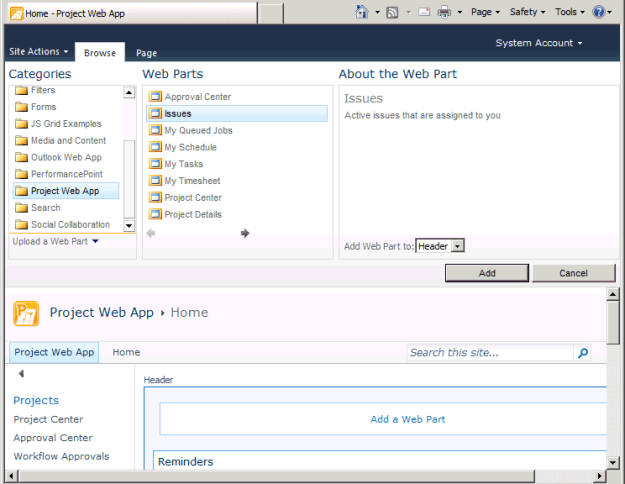Select the My Timesheet web part text
This screenshot has width=625, height=484.
(192, 181)
